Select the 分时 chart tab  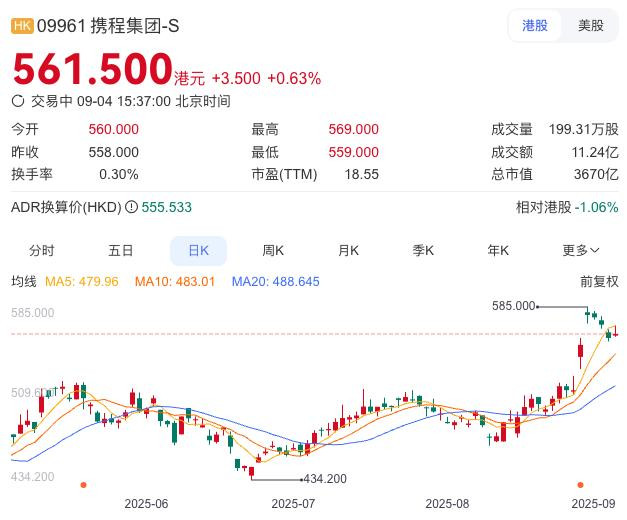coord(42,251)
